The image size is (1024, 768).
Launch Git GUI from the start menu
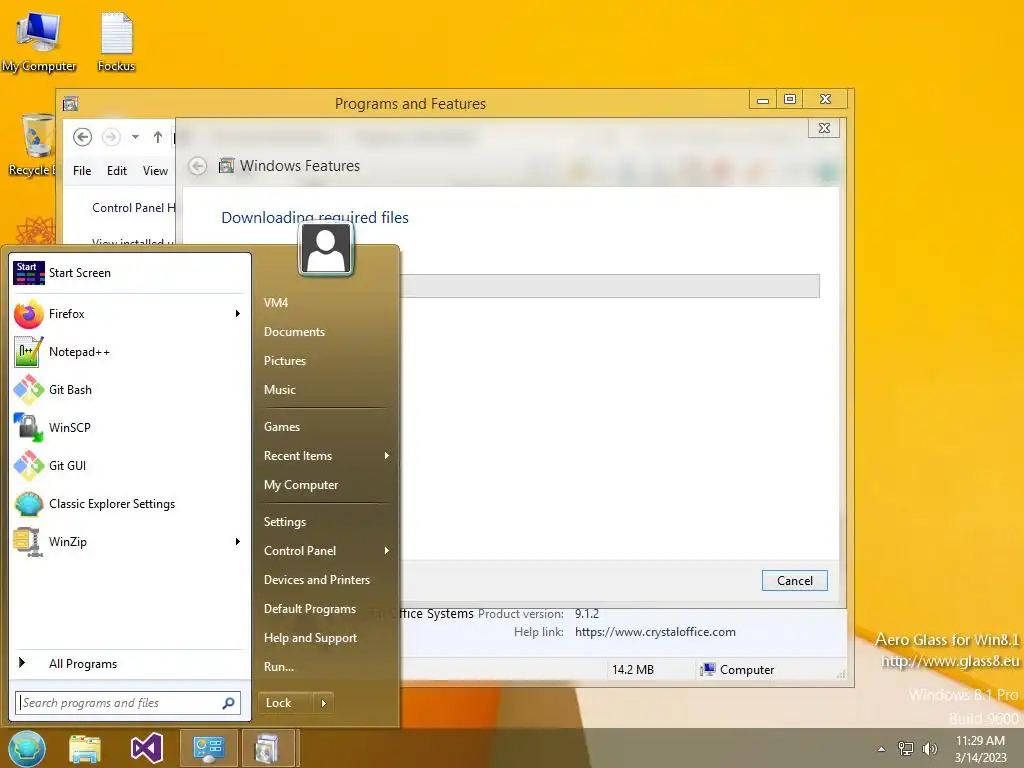click(129, 466)
